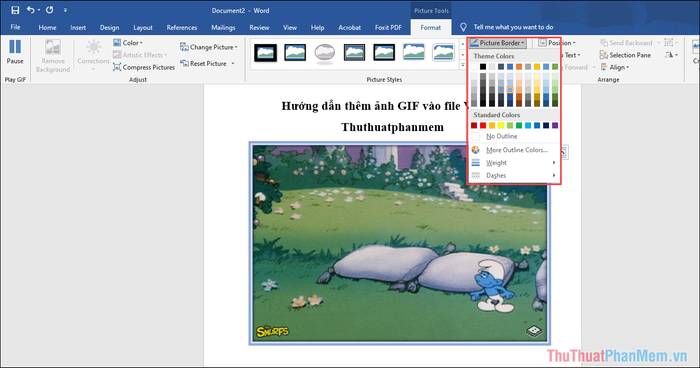Open the Rotate objects dropdown
This screenshot has width=700, height=368.
click(671, 54)
